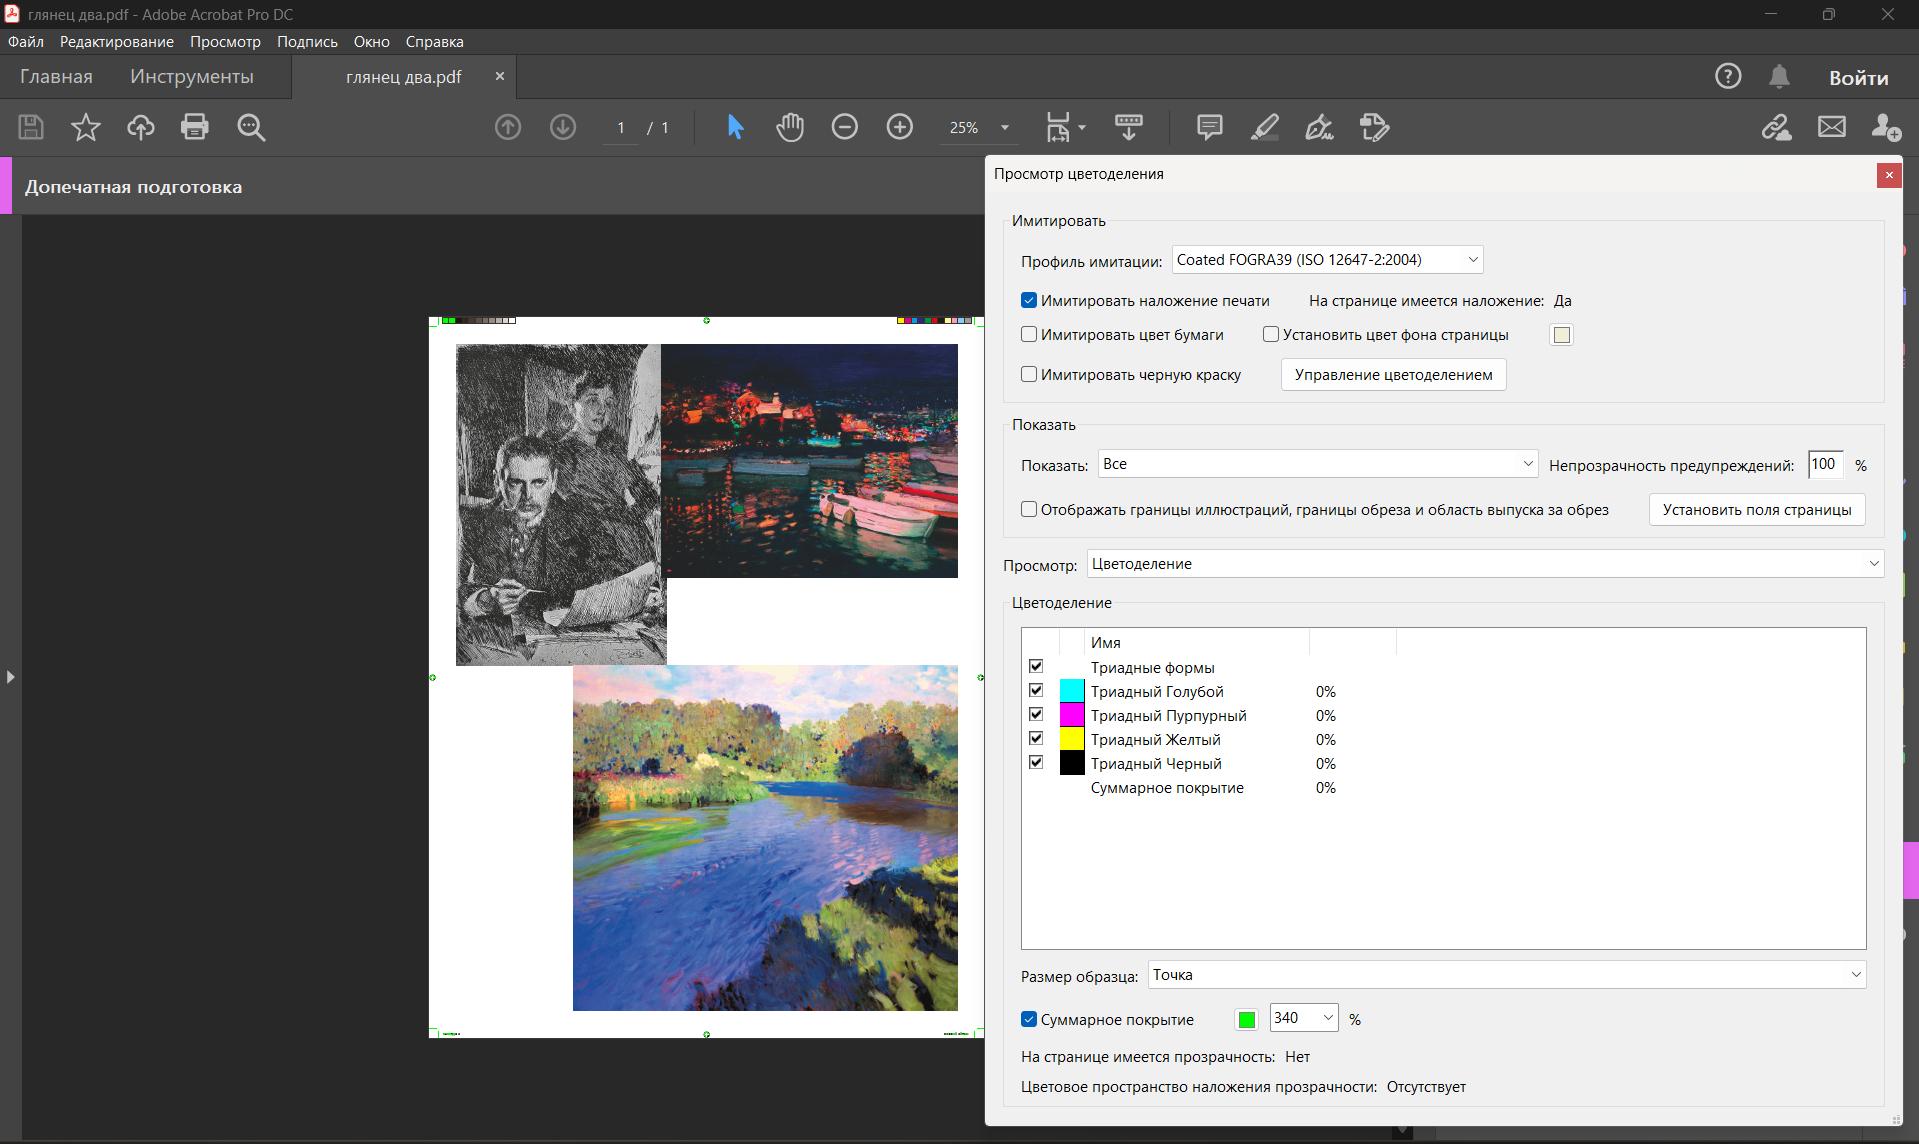Open the Print dialog icon
The height and width of the screenshot is (1144, 1919).
click(195, 127)
